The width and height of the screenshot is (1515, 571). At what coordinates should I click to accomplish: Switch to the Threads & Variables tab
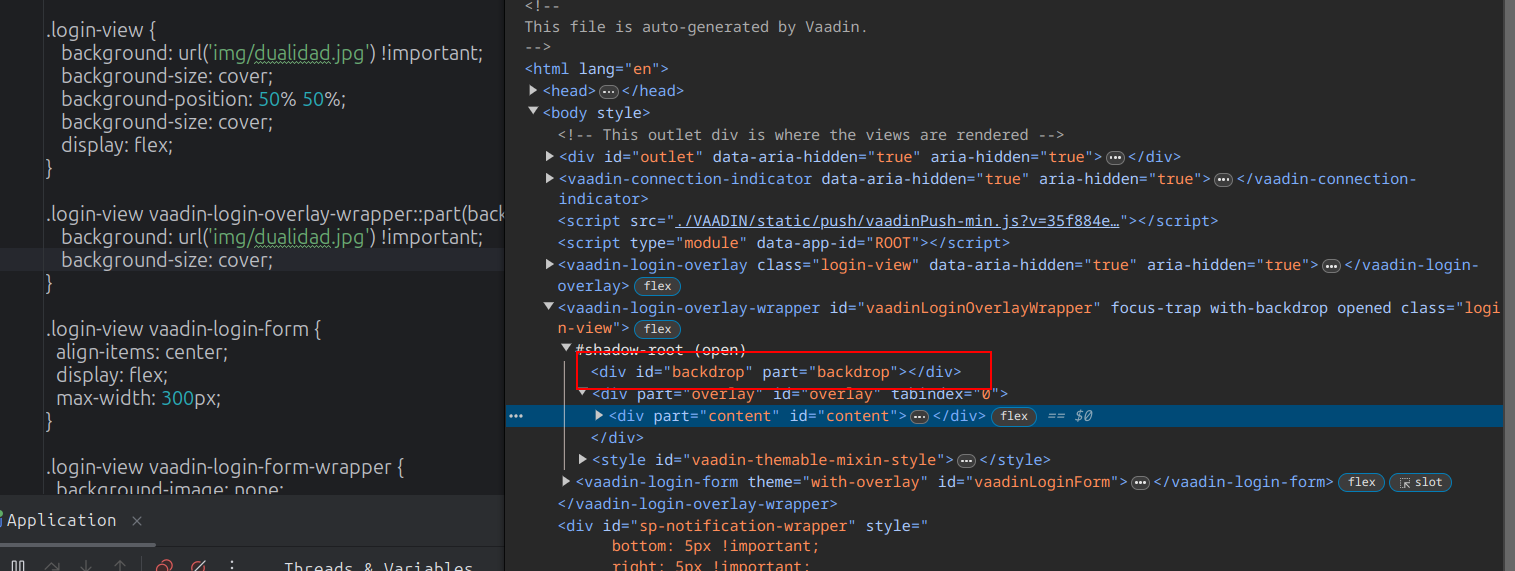pyautogui.click(x=378, y=566)
